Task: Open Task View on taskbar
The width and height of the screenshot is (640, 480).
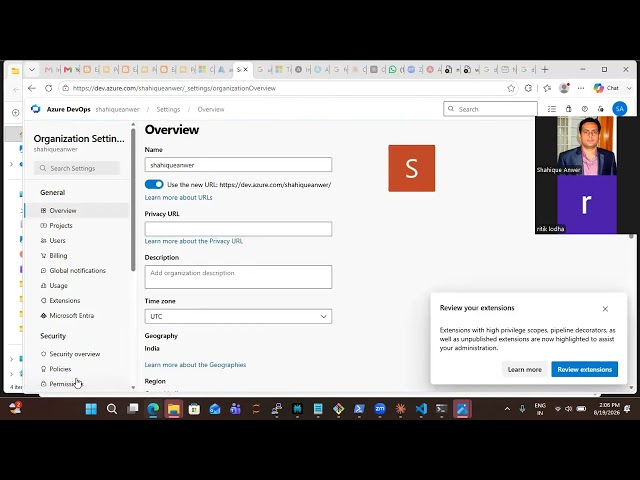Action: (x=133, y=409)
